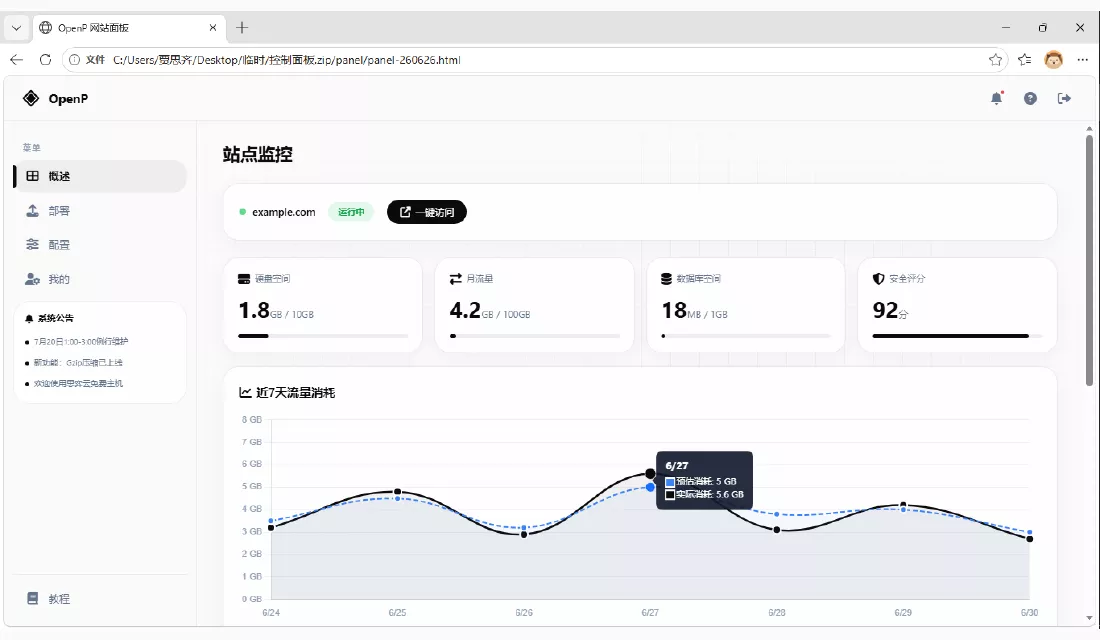Click the 18 MB / 1GB database value
This screenshot has width=1100, height=640.
coord(695,310)
